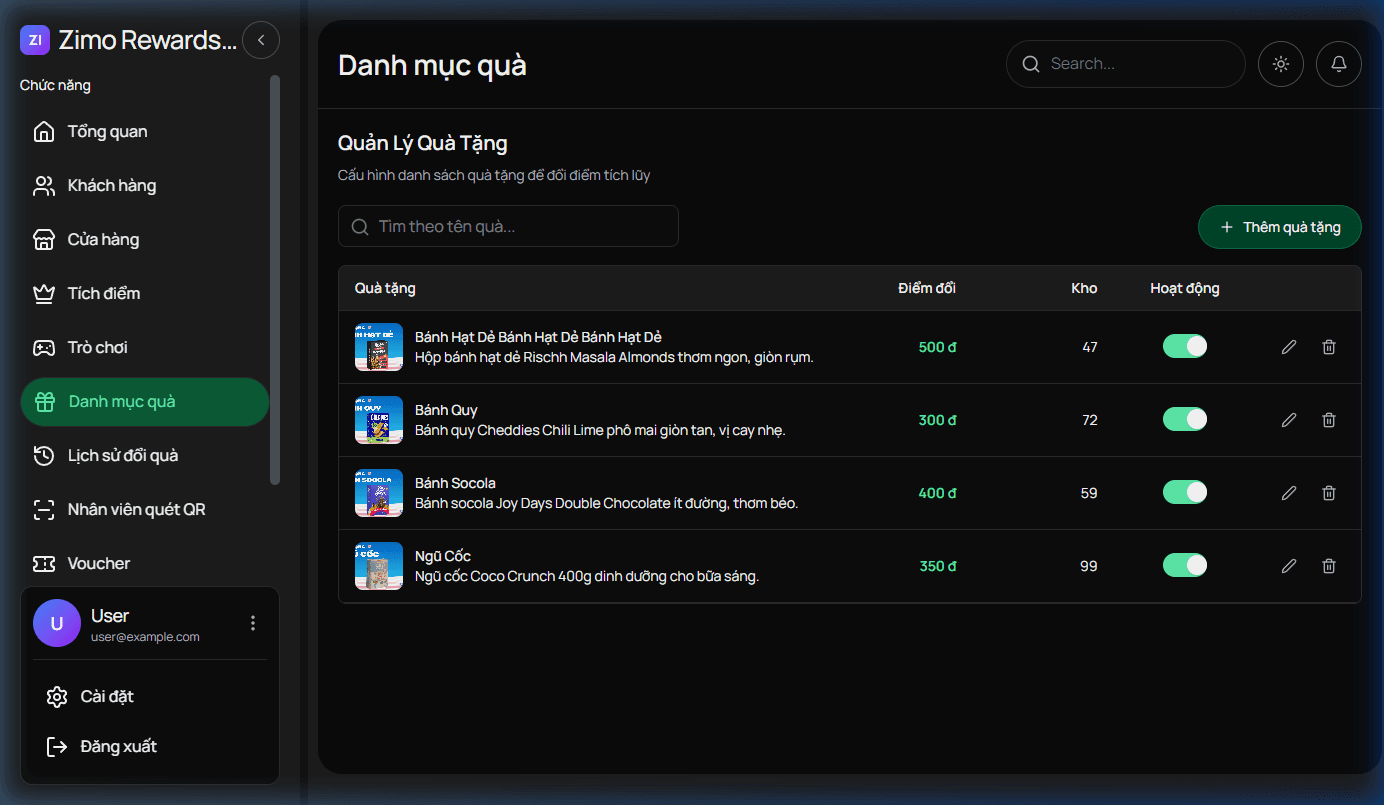Edit the Bánh Socola gift entry
The image size is (1384, 805).
click(1289, 493)
